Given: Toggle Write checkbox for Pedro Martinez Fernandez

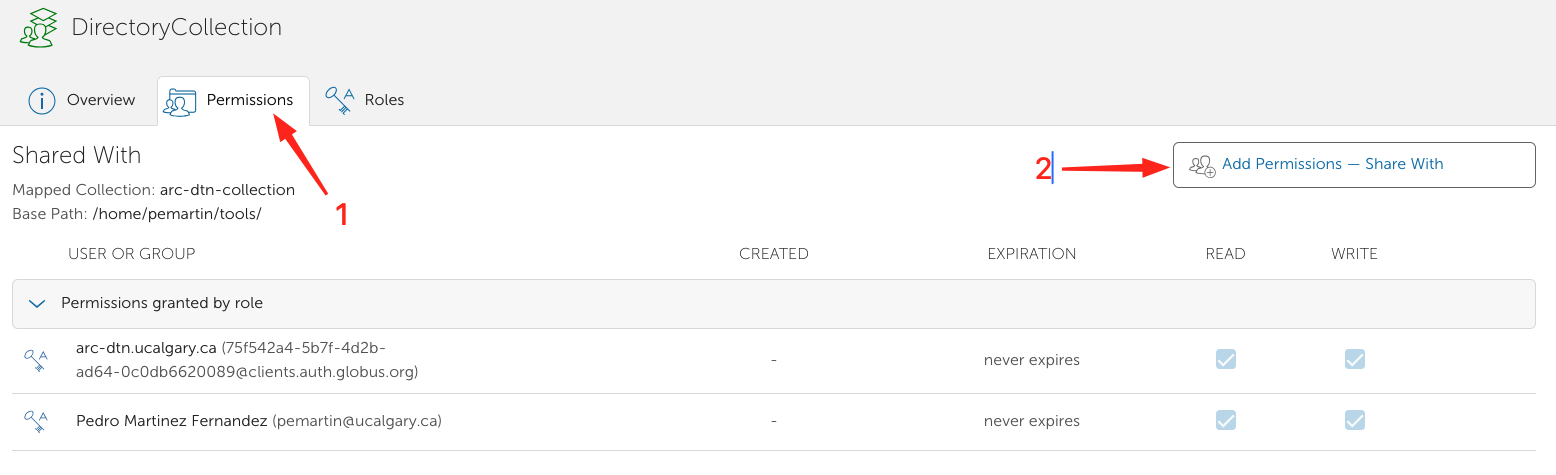Looking at the screenshot, I should click(x=1354, y=421).
